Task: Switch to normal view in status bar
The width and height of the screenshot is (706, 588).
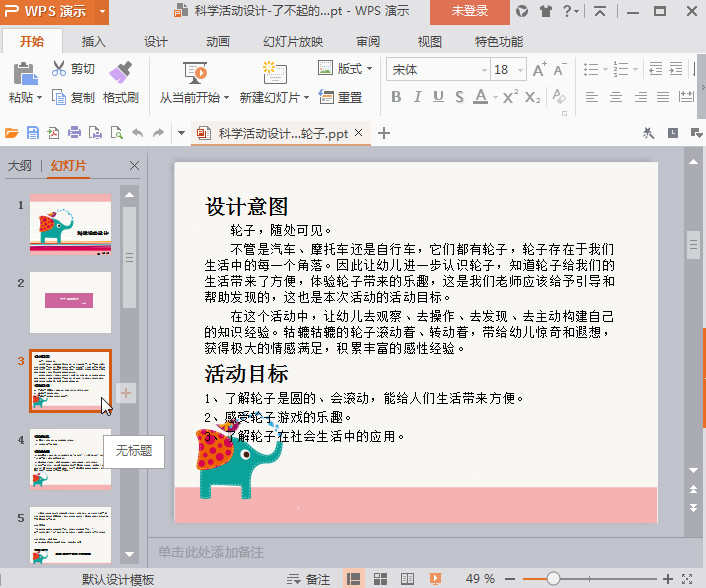Action: coord(353,579)
